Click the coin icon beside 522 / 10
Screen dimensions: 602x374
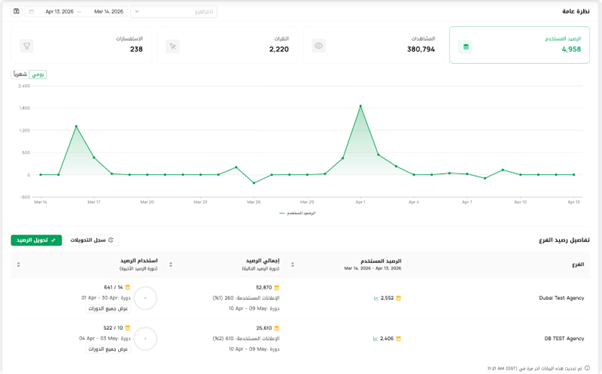pyautogui.click(x=128, y=328)
